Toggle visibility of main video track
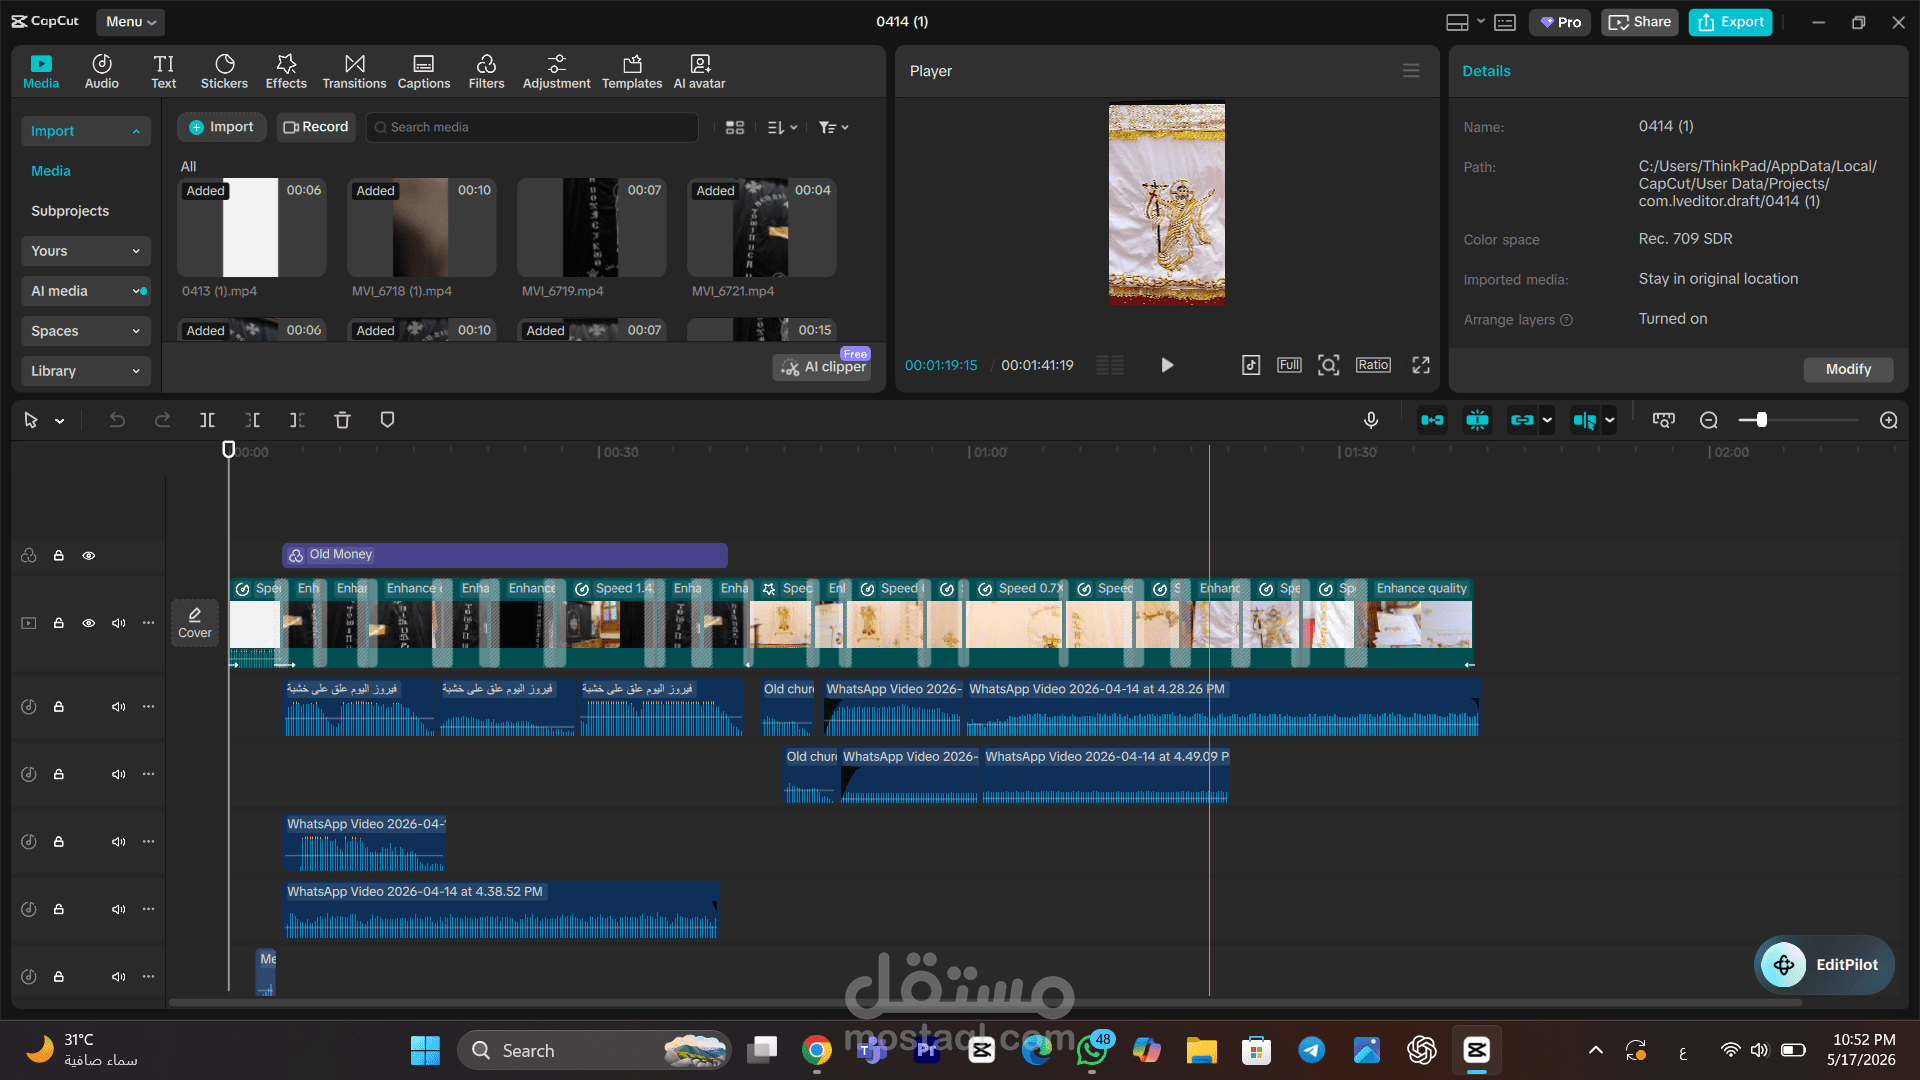 click(89, 623)
